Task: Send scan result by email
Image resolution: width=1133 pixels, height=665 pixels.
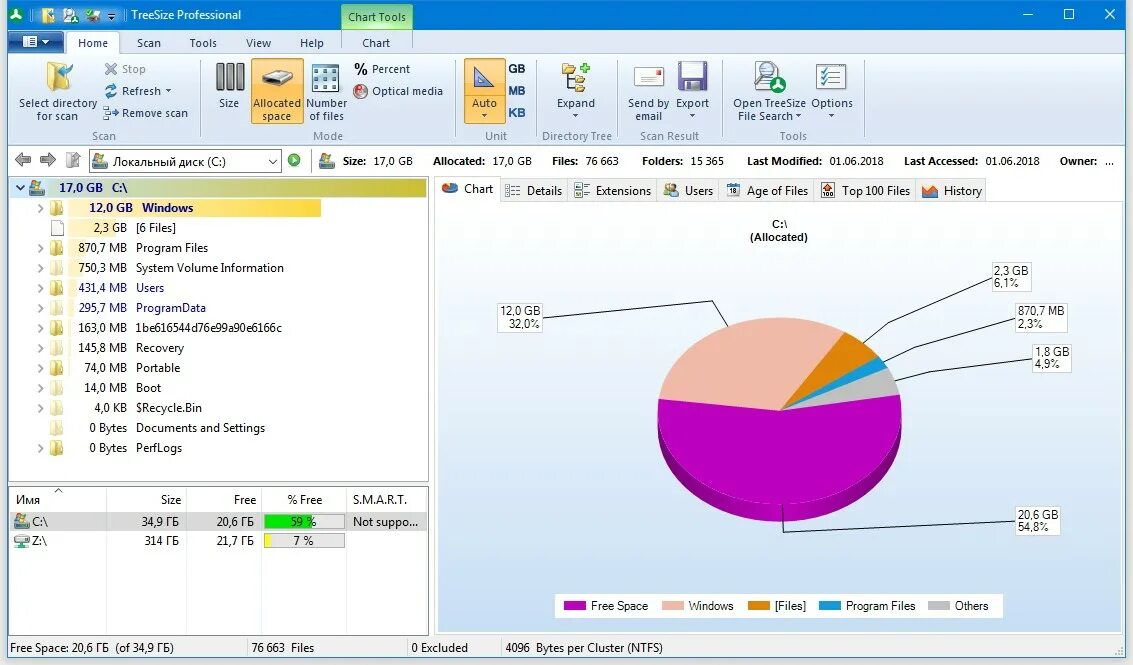Action: [x=648, y=91]
